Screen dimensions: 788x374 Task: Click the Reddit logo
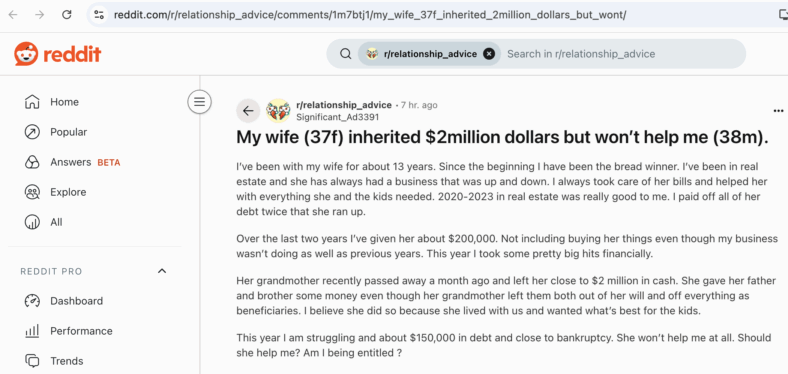click(57, 54)
